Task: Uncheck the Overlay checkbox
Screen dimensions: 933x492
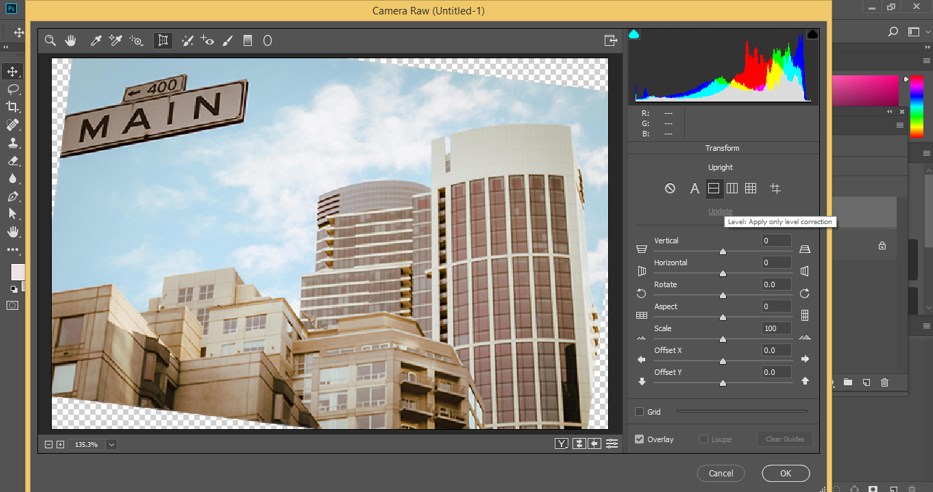Action: coord(640,439)
